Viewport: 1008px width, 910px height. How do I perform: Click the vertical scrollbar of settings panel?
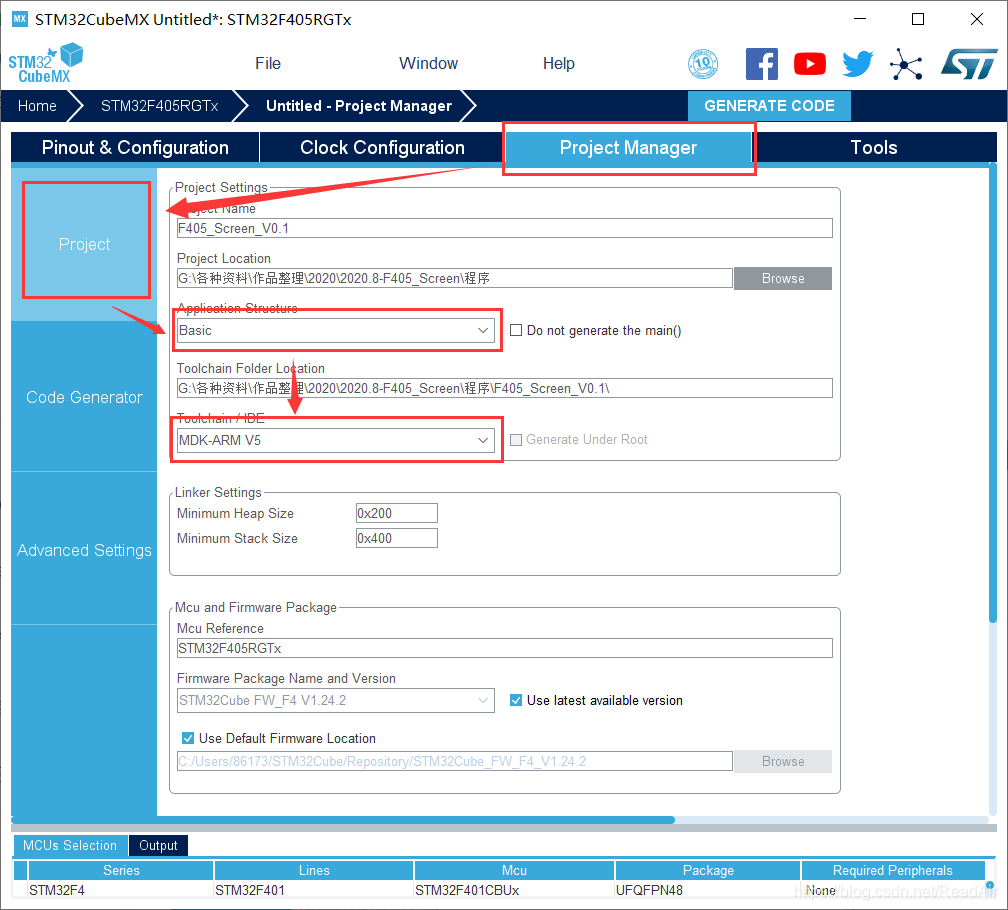(x=993, y=393)
